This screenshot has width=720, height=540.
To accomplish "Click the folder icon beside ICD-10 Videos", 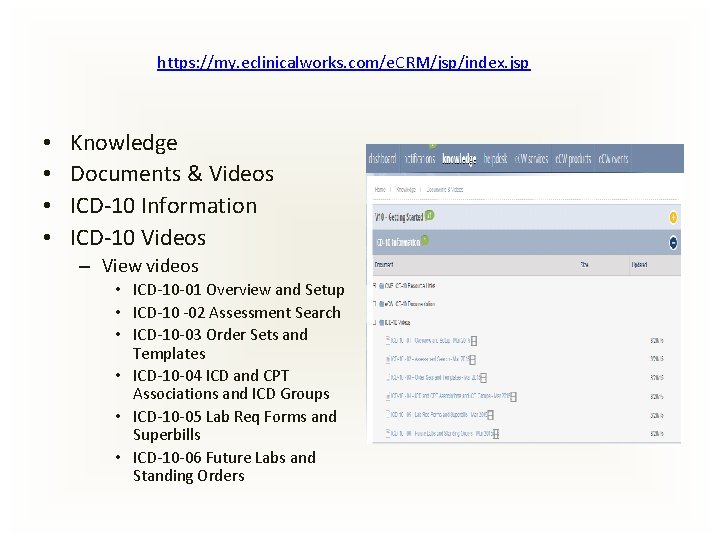I will [381, 323].
